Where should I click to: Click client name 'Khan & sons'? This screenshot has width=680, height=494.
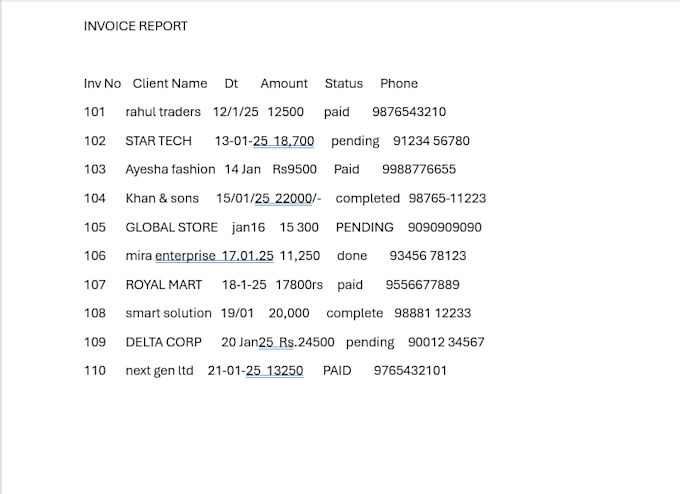point(162,198)
